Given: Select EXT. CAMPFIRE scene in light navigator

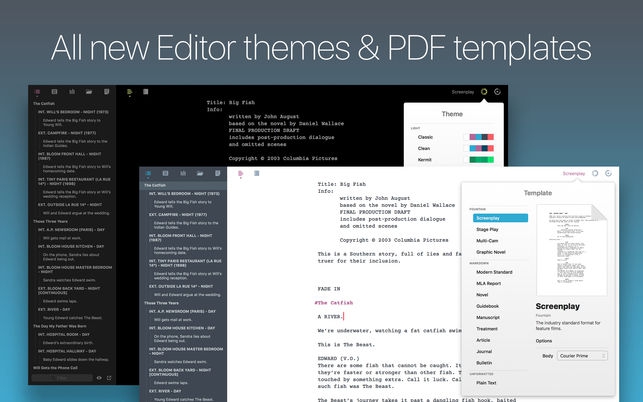Looking at the screenshot, I should click(178, 215).
